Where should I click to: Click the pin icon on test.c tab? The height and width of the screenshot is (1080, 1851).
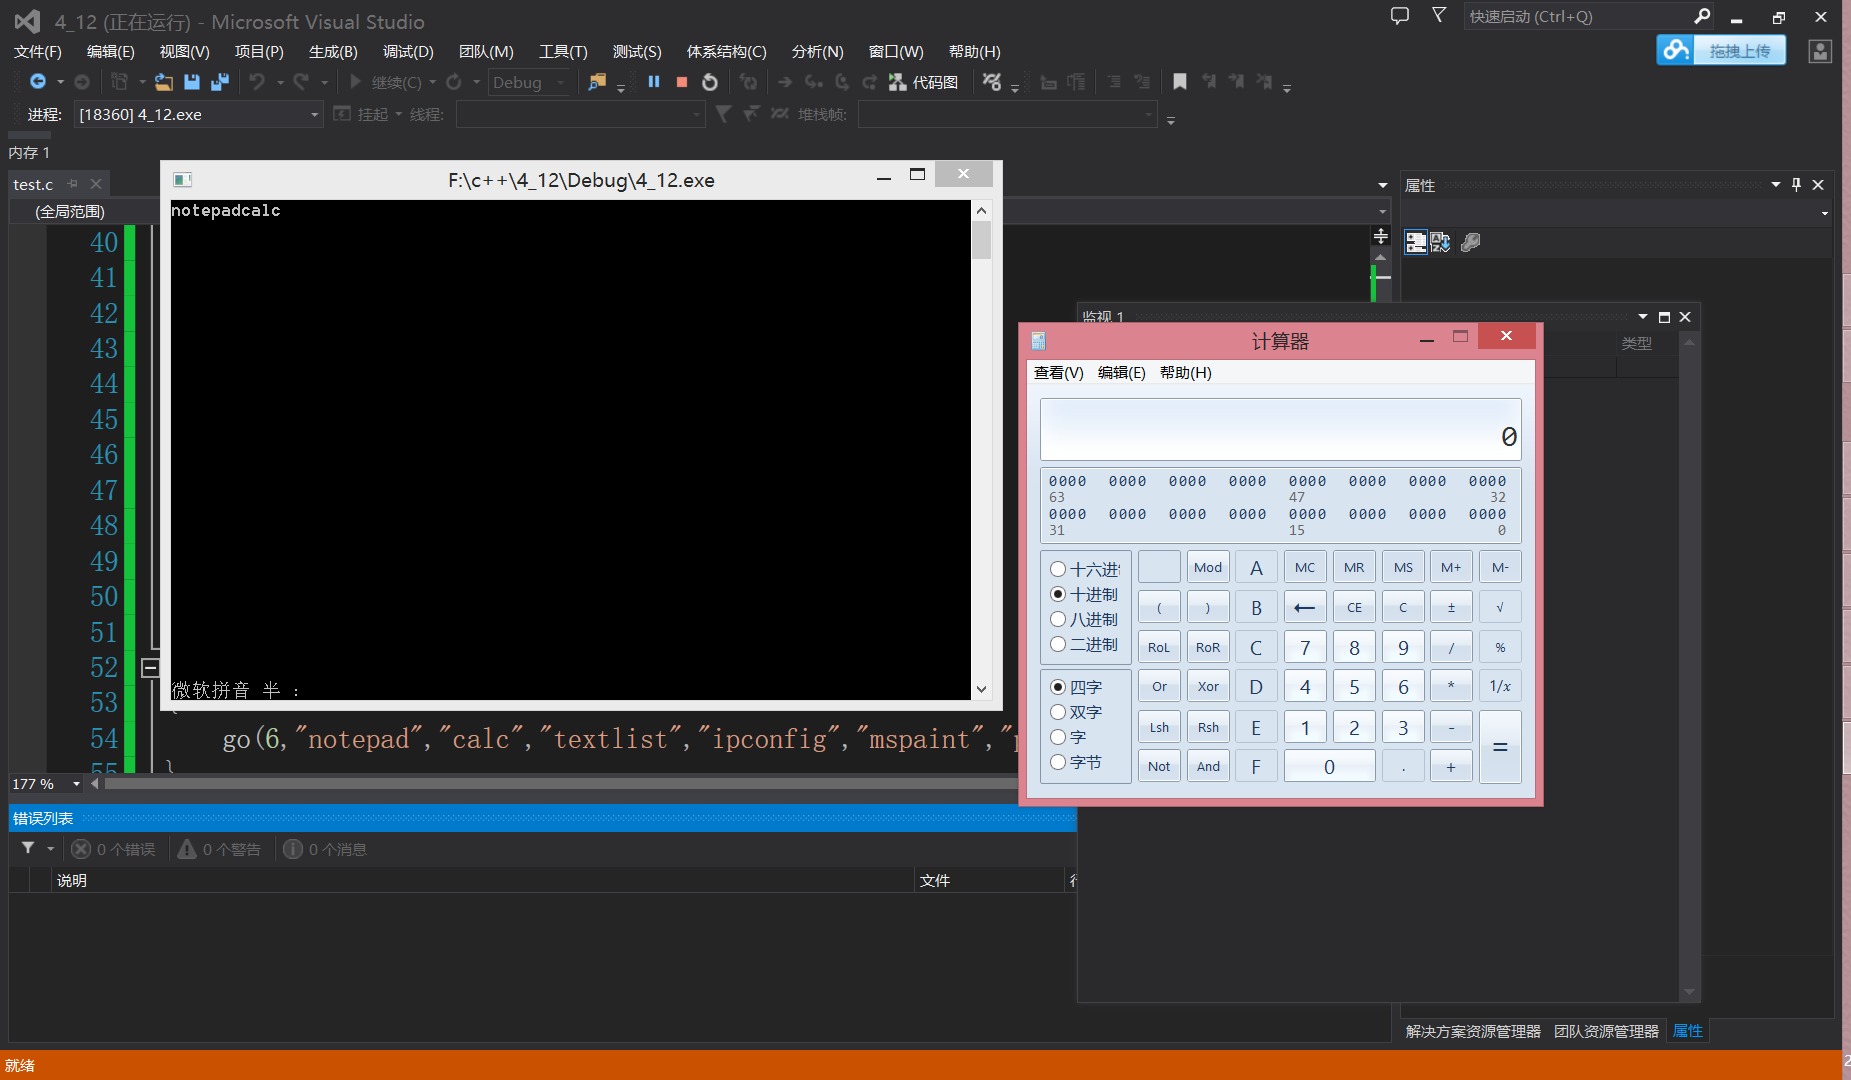(x=73, y=184)
